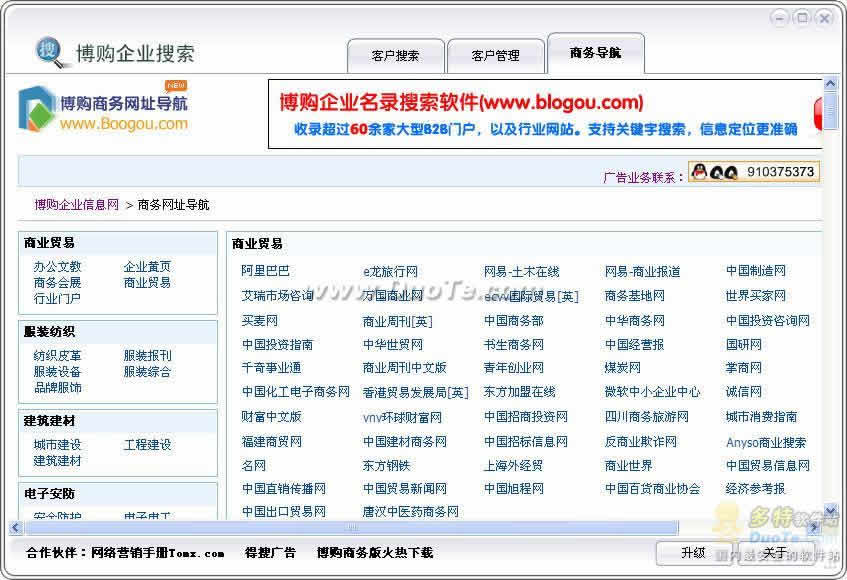Open the 青年创业网 site link
847x580 pixels.
pos(514,368)
